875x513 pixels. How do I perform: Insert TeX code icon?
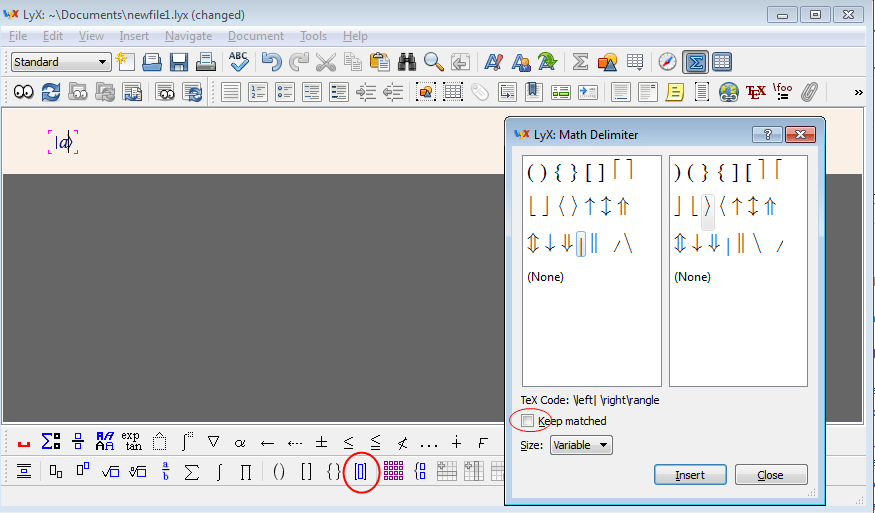click(x=756, y=92)
